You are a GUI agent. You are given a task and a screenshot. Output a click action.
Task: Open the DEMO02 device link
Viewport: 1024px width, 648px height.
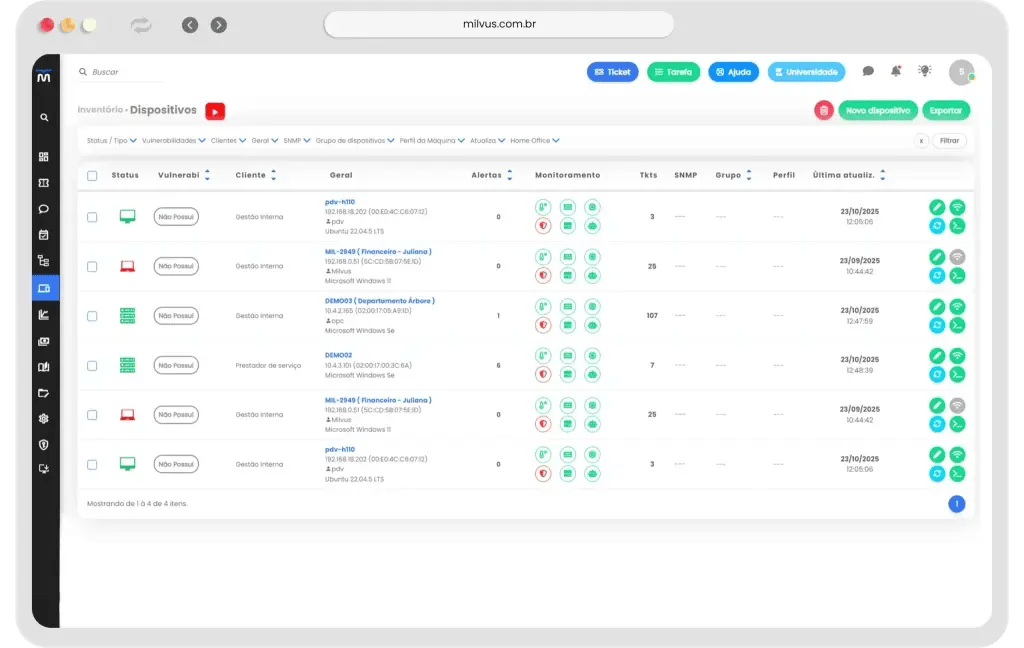(338, 355)
